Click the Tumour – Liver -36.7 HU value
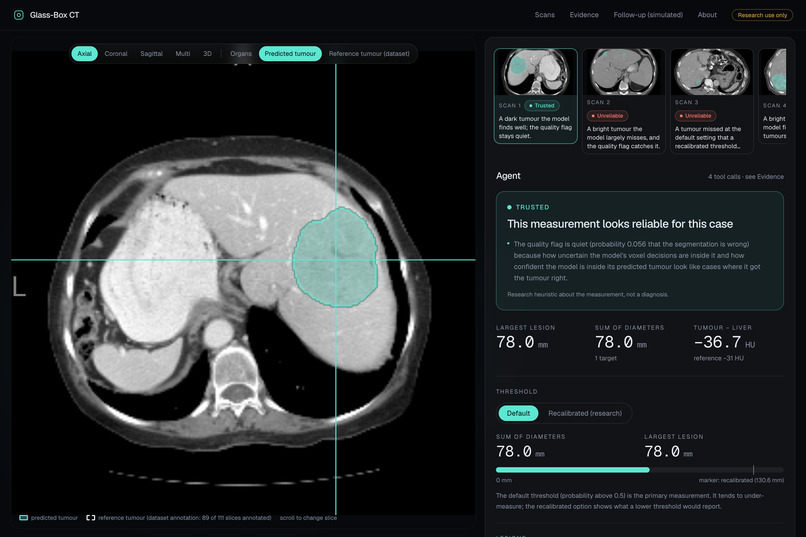 click(x=724, y=342)
